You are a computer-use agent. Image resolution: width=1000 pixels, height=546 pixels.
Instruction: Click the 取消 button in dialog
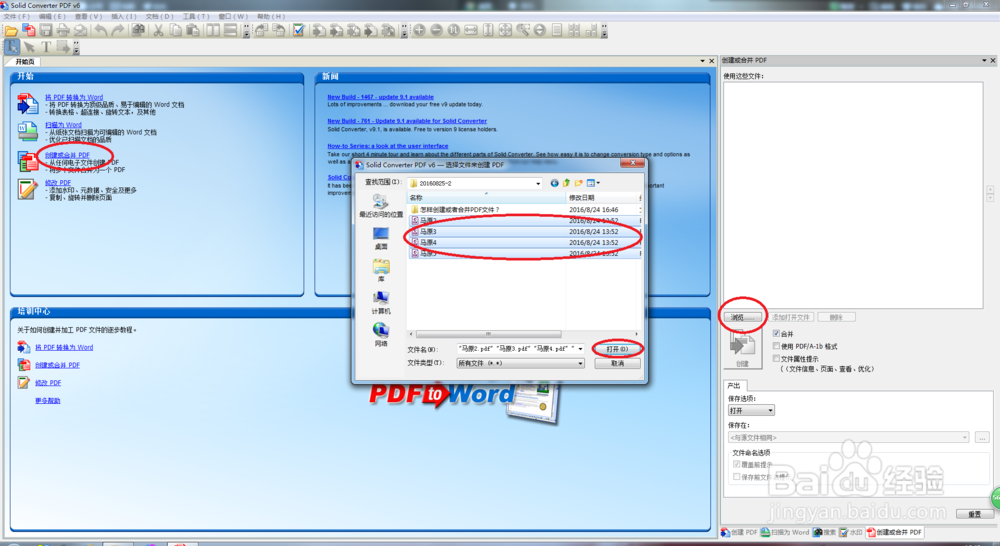pos(617,363)
